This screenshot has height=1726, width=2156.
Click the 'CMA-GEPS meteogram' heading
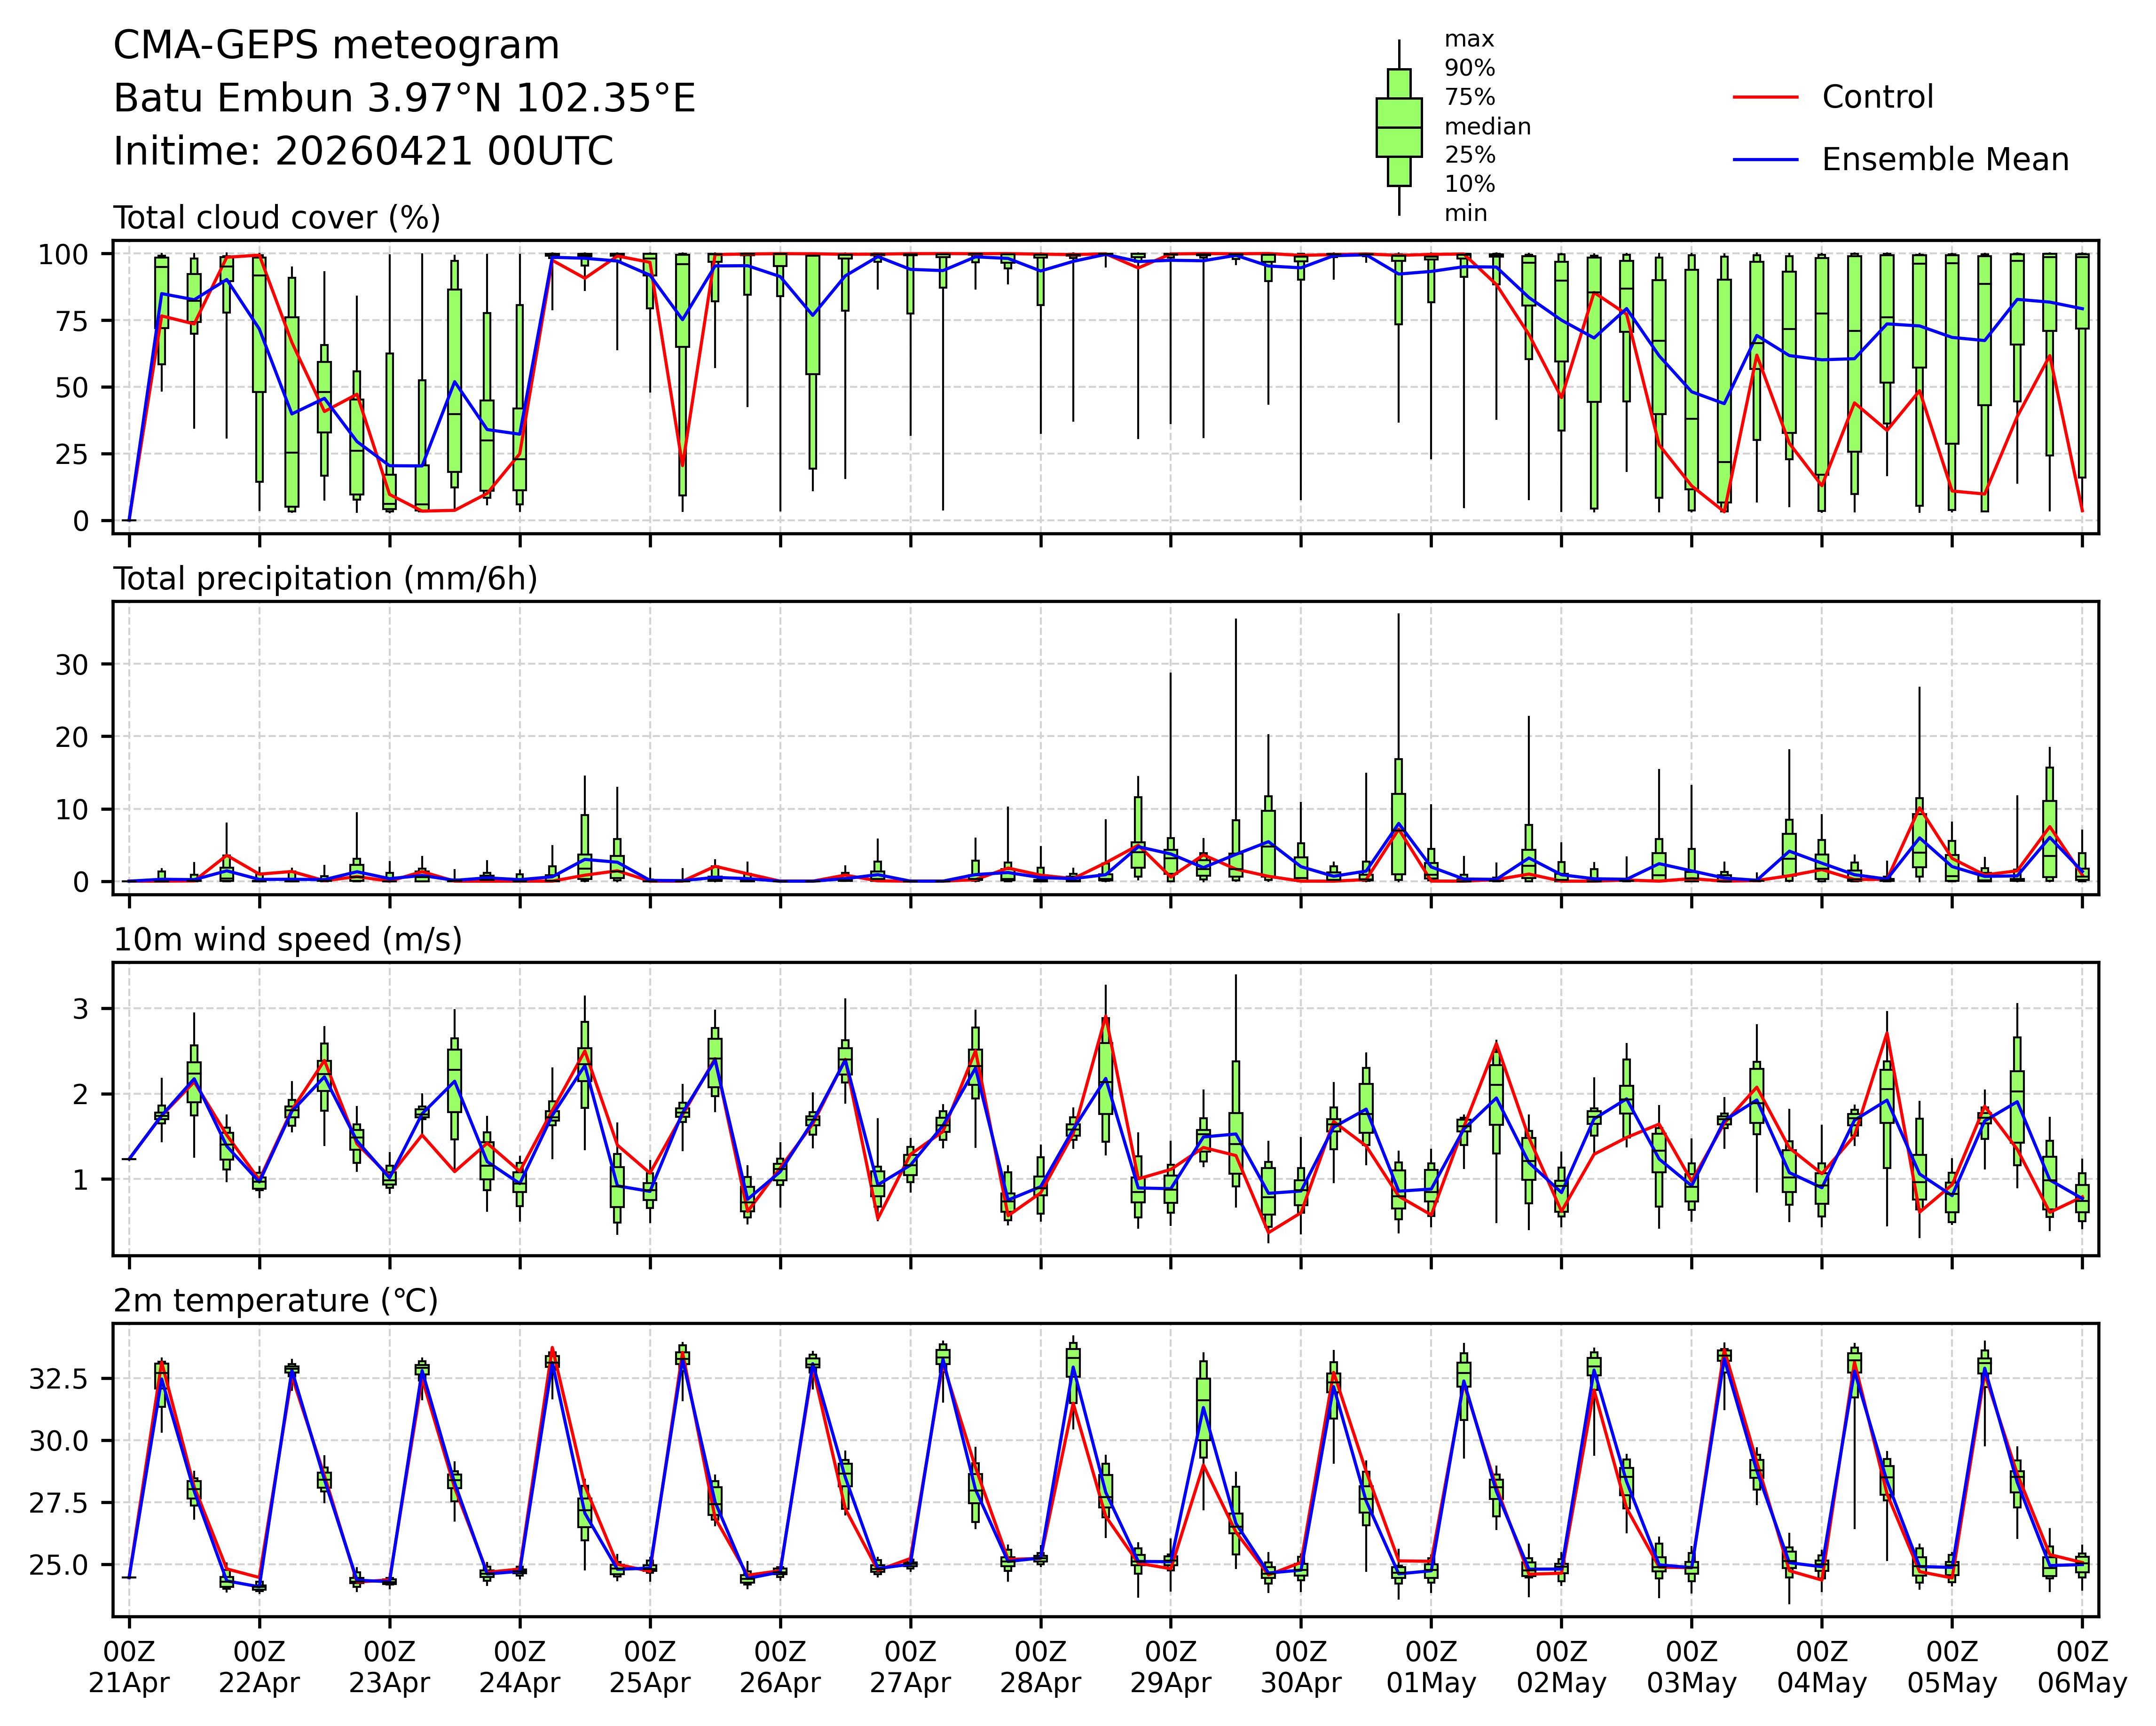click(x=336, y=46)
